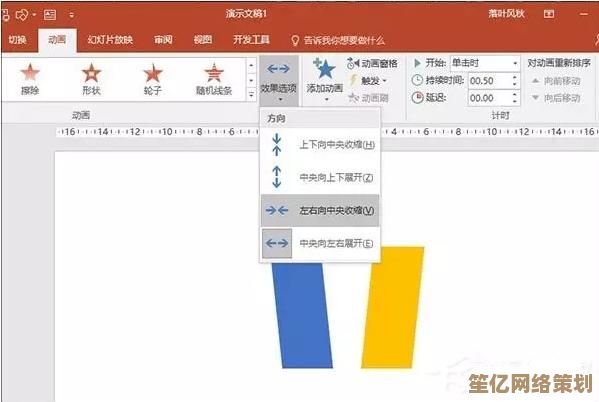Click the 方向 header in dropdown

pos(276,118)
